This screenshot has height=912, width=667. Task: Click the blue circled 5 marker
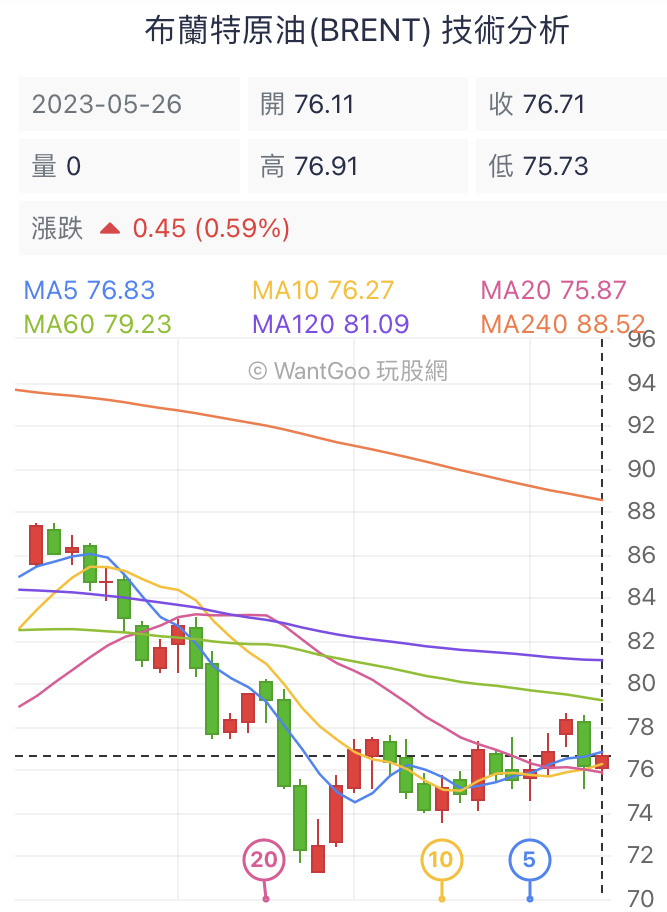(529, 859)
